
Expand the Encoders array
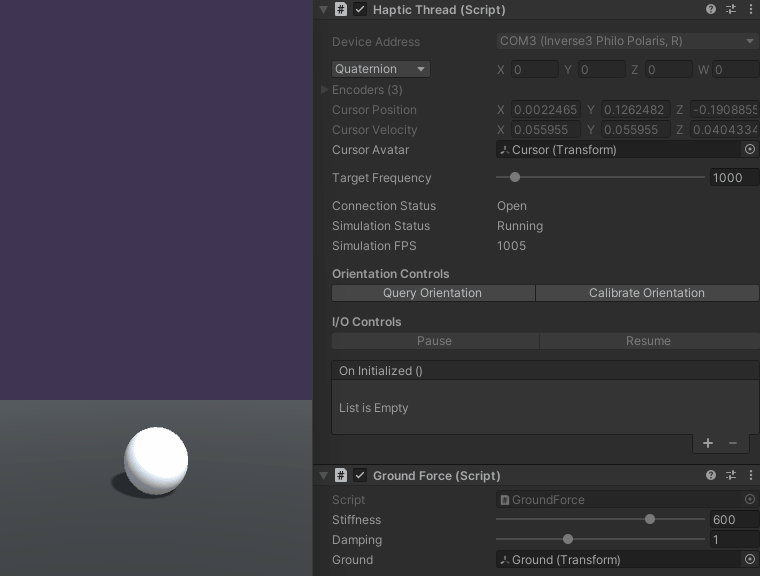click(x=325, y=89)
